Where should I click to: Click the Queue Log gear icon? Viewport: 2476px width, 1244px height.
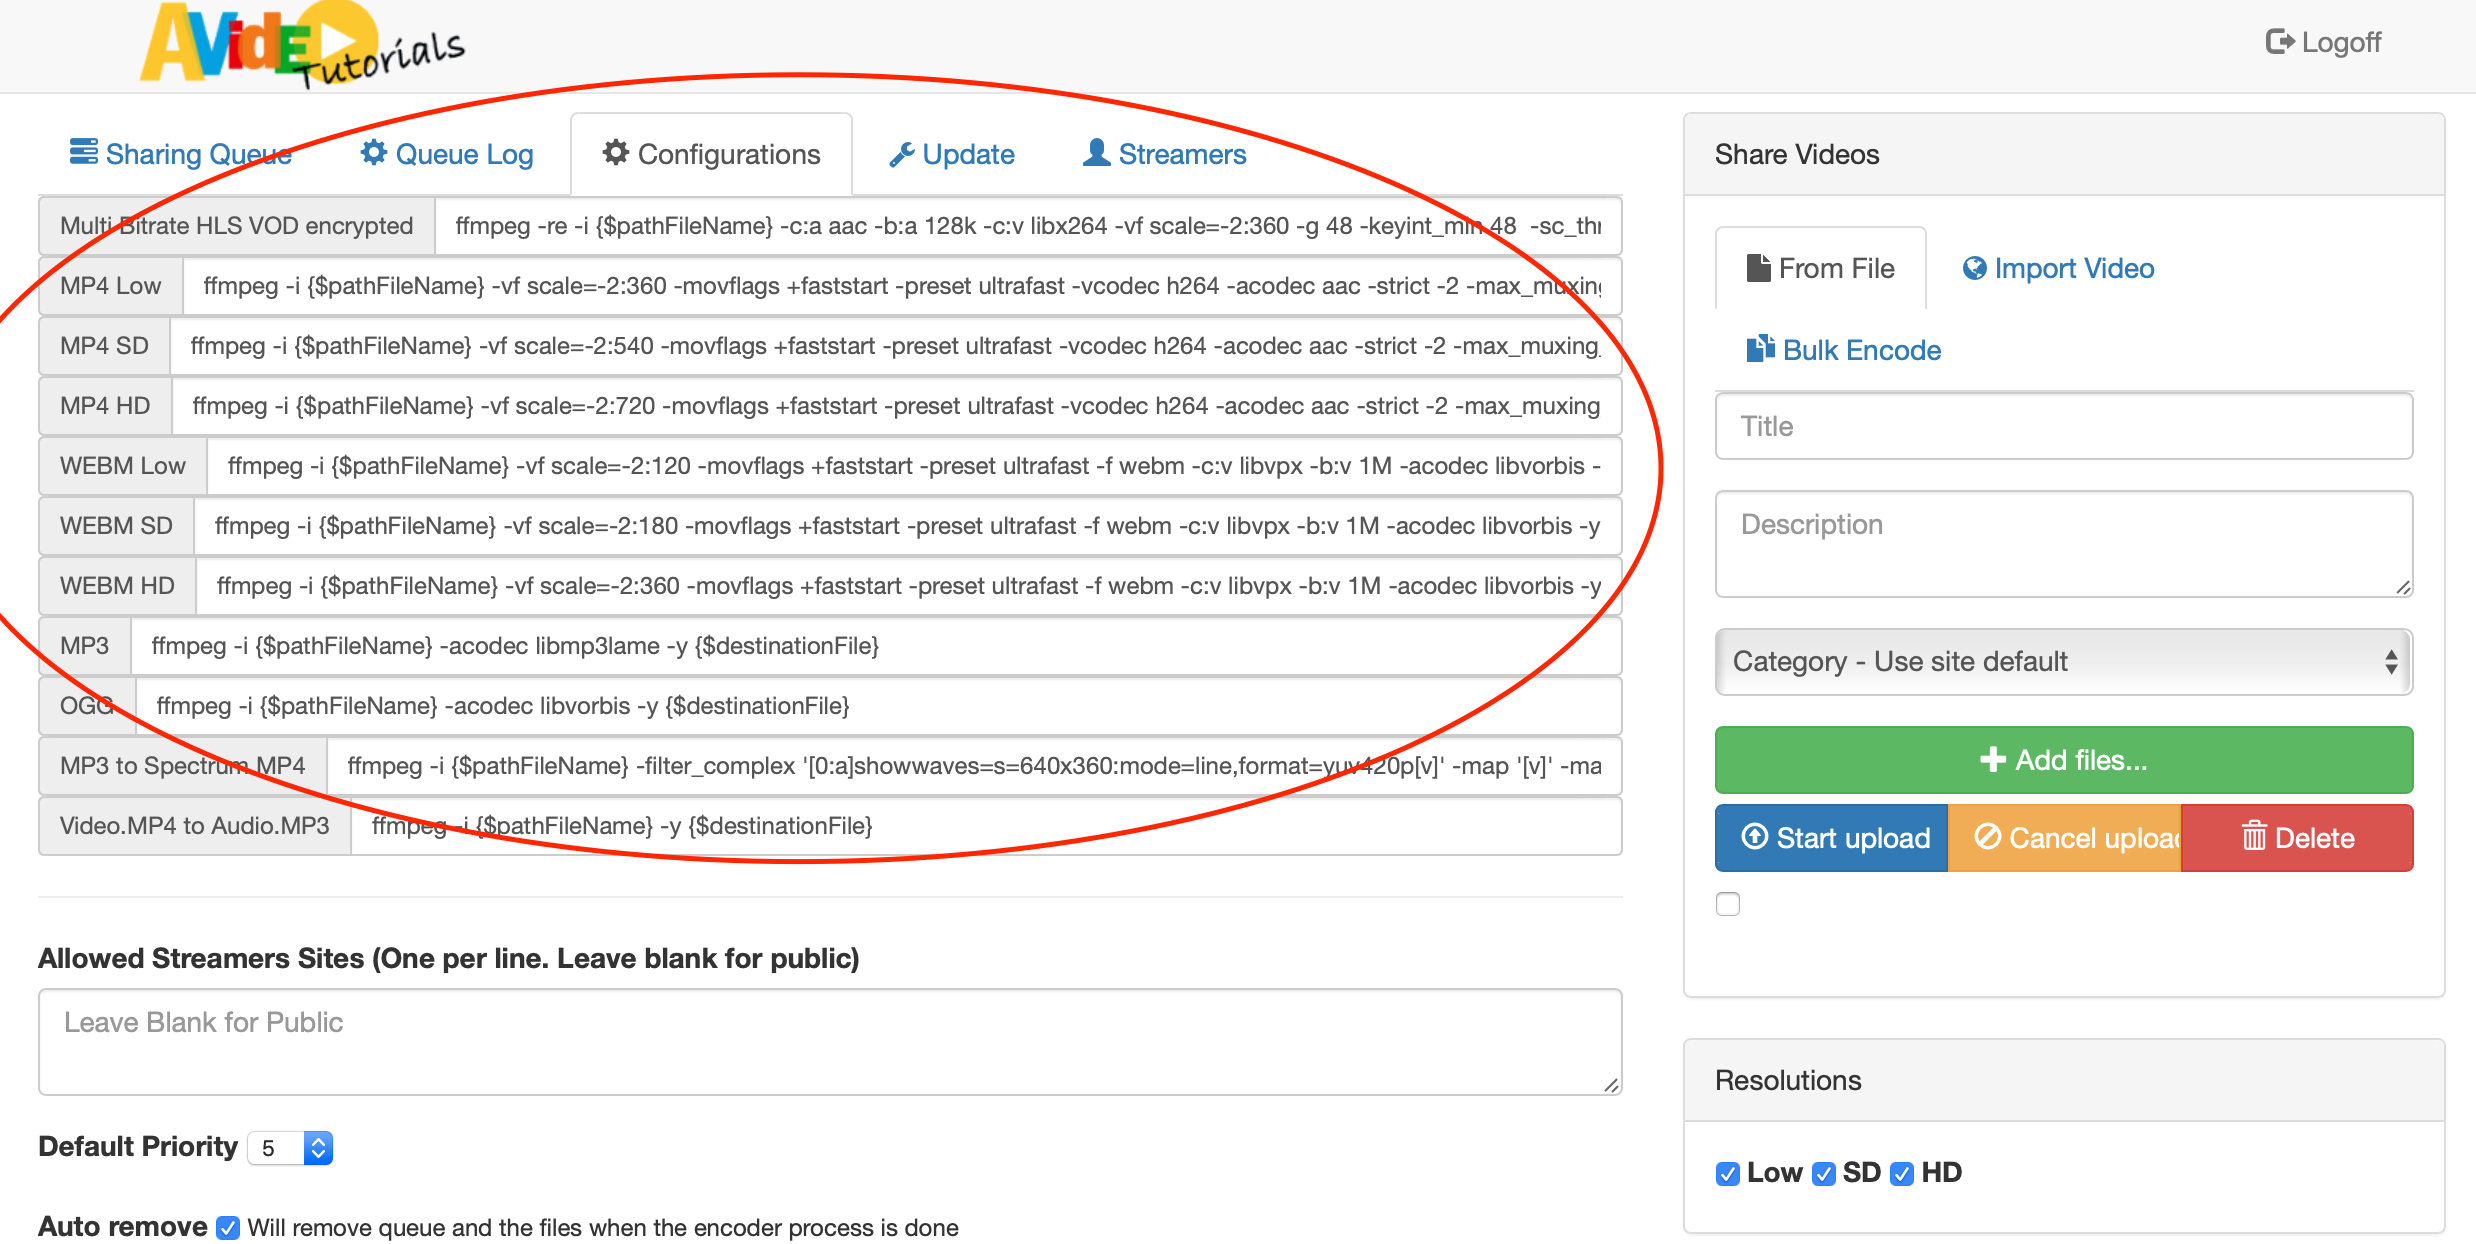point(373,152)
